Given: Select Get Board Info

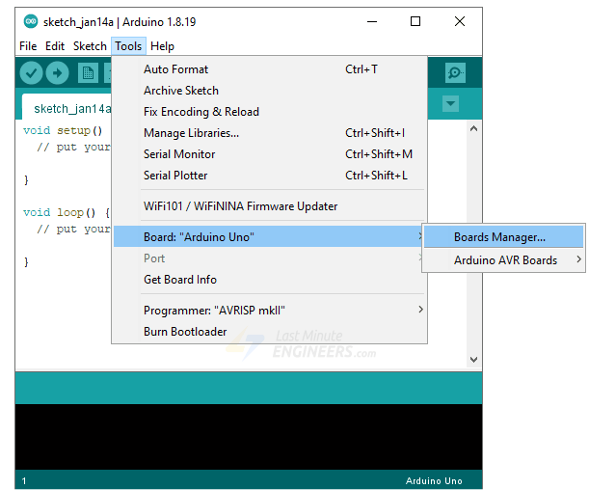Looking at the screenshot, I should click(x=269, y=280).
